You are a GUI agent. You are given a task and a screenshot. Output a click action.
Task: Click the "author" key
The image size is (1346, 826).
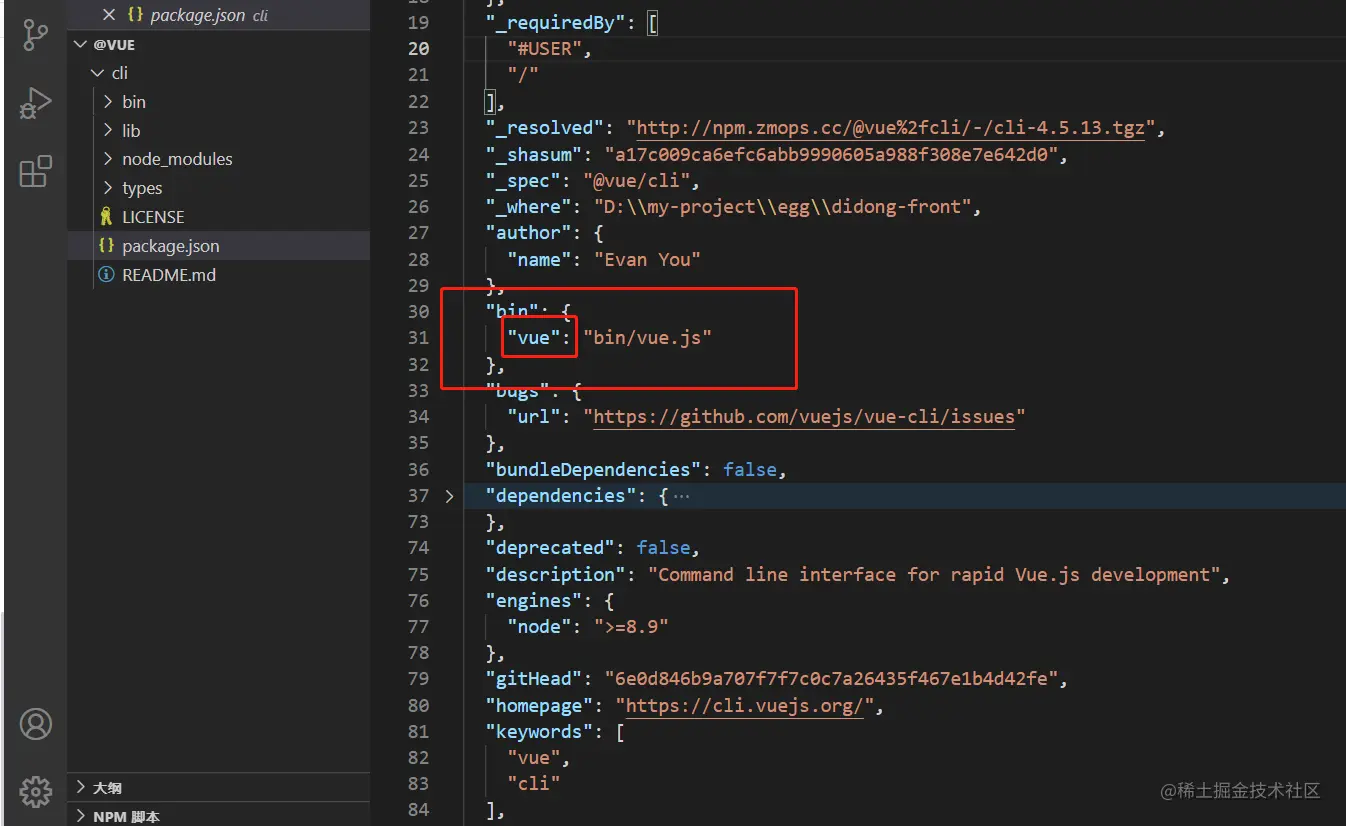pos(528,232)
